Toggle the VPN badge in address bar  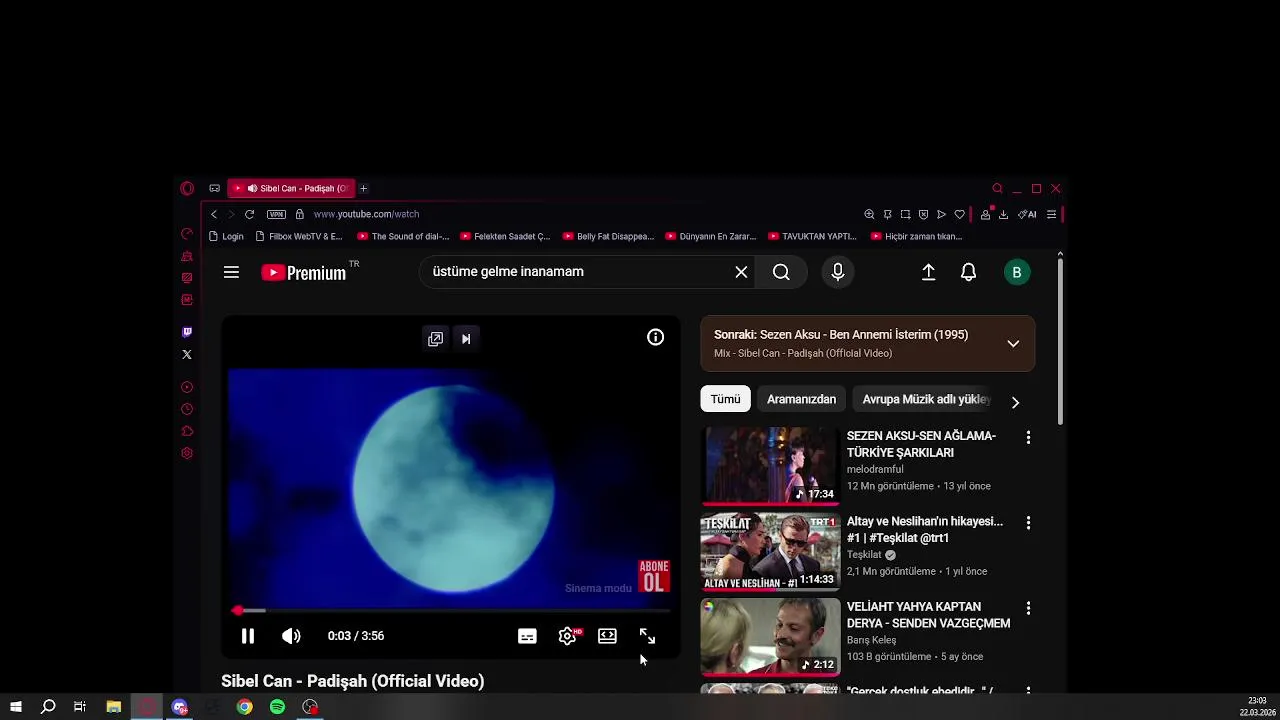click(276, 214)
